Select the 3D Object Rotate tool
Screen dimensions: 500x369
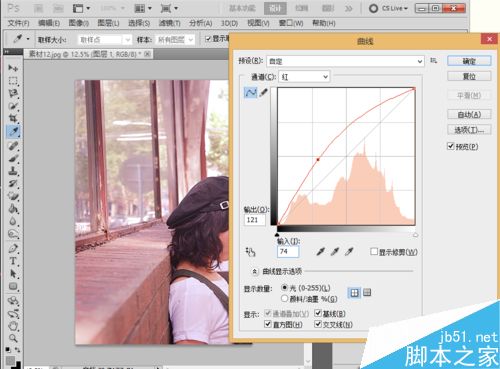point(13,301)
